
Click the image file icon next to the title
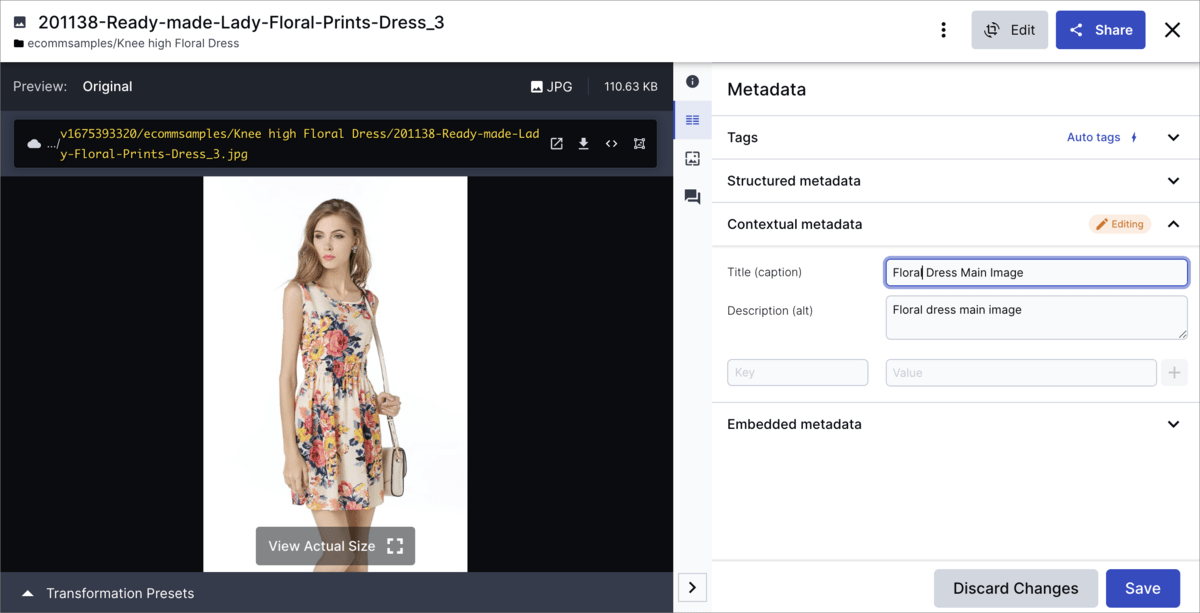20,22
